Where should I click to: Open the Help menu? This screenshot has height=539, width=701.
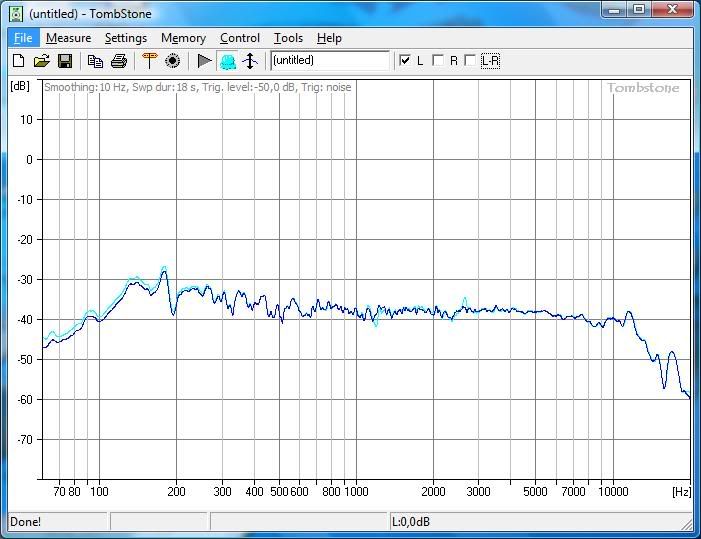(329, 38)
